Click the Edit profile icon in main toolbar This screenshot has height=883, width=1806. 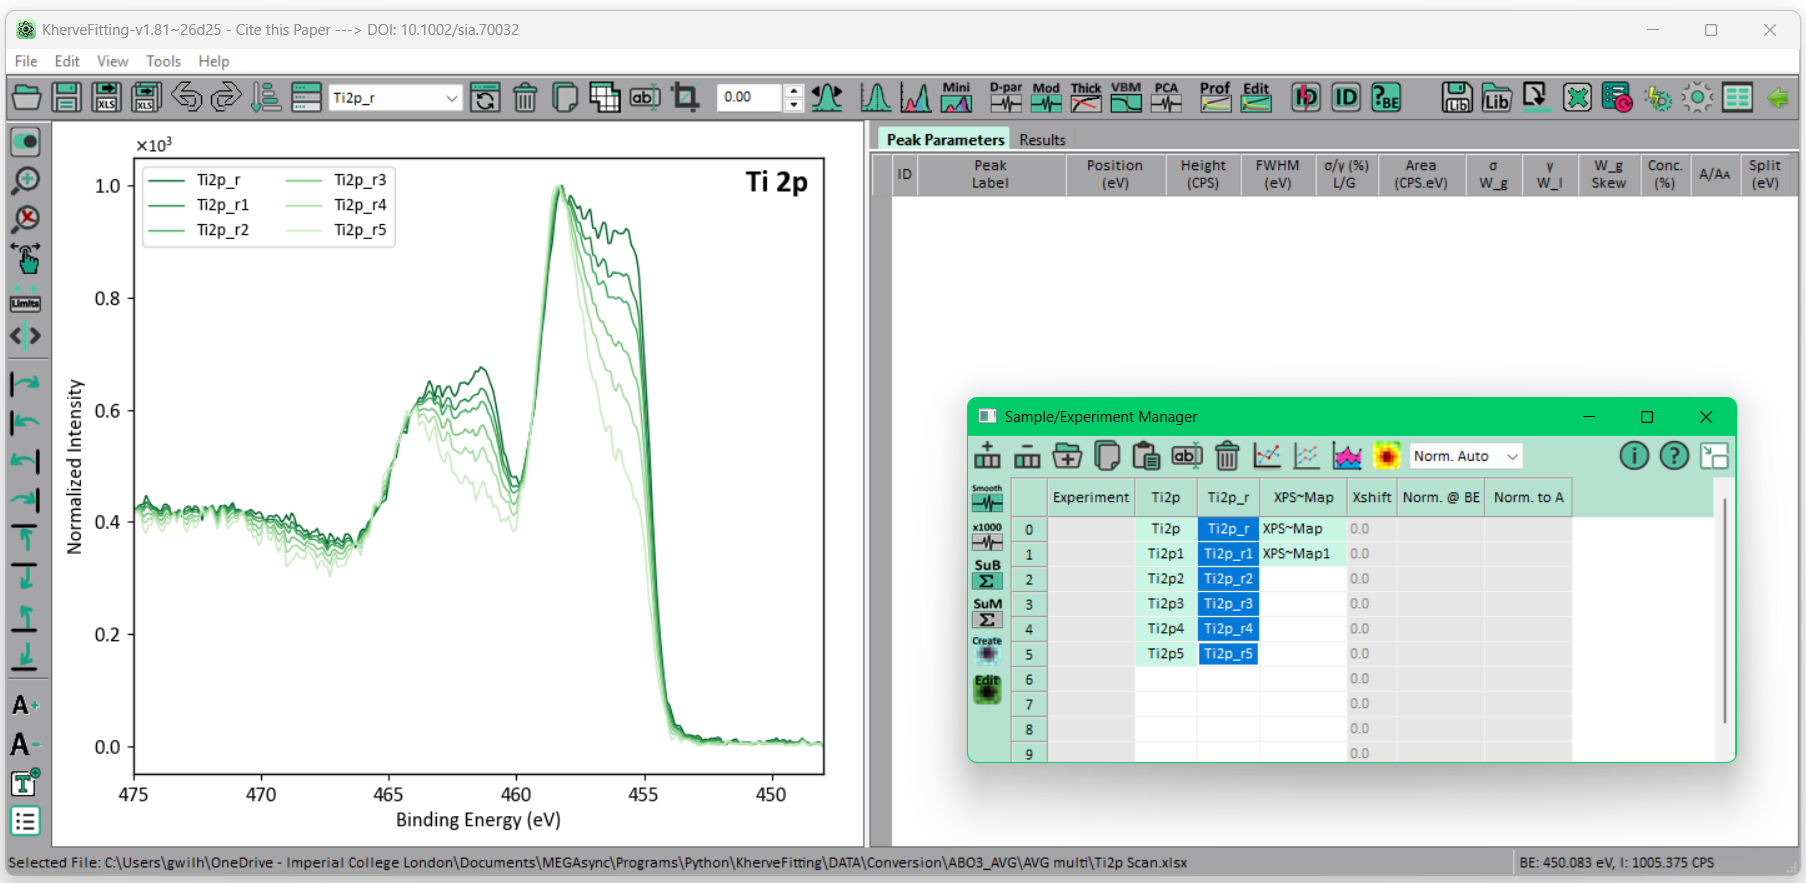[1256, 97]
